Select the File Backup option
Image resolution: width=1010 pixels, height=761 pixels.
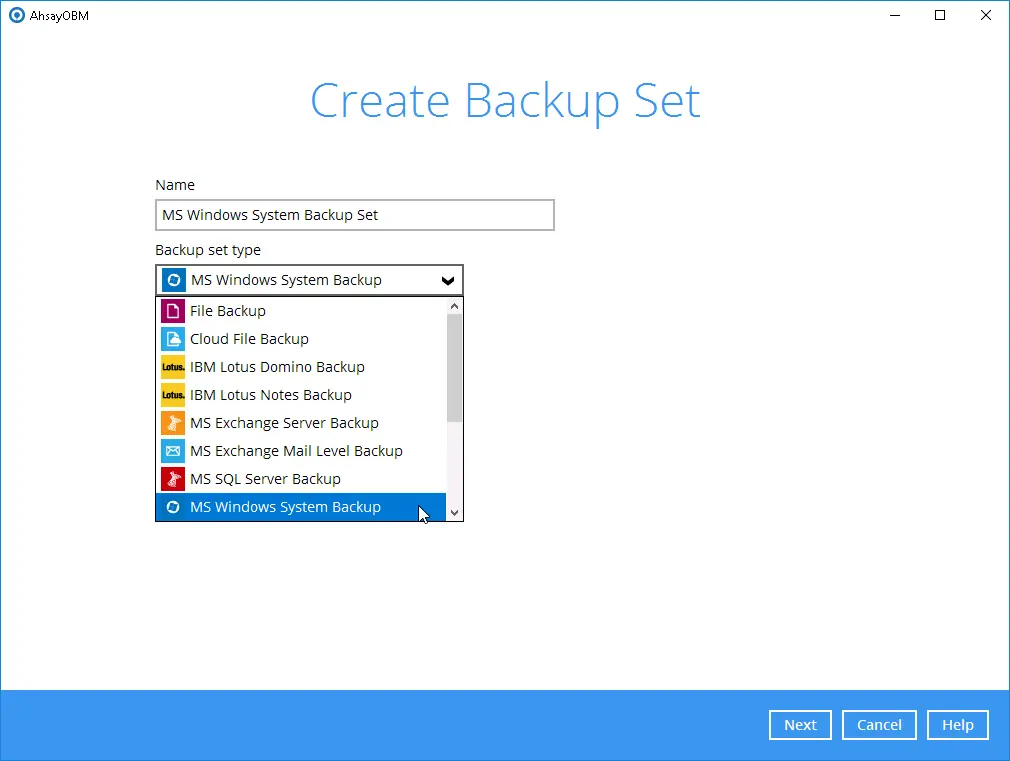click(227, 311)
